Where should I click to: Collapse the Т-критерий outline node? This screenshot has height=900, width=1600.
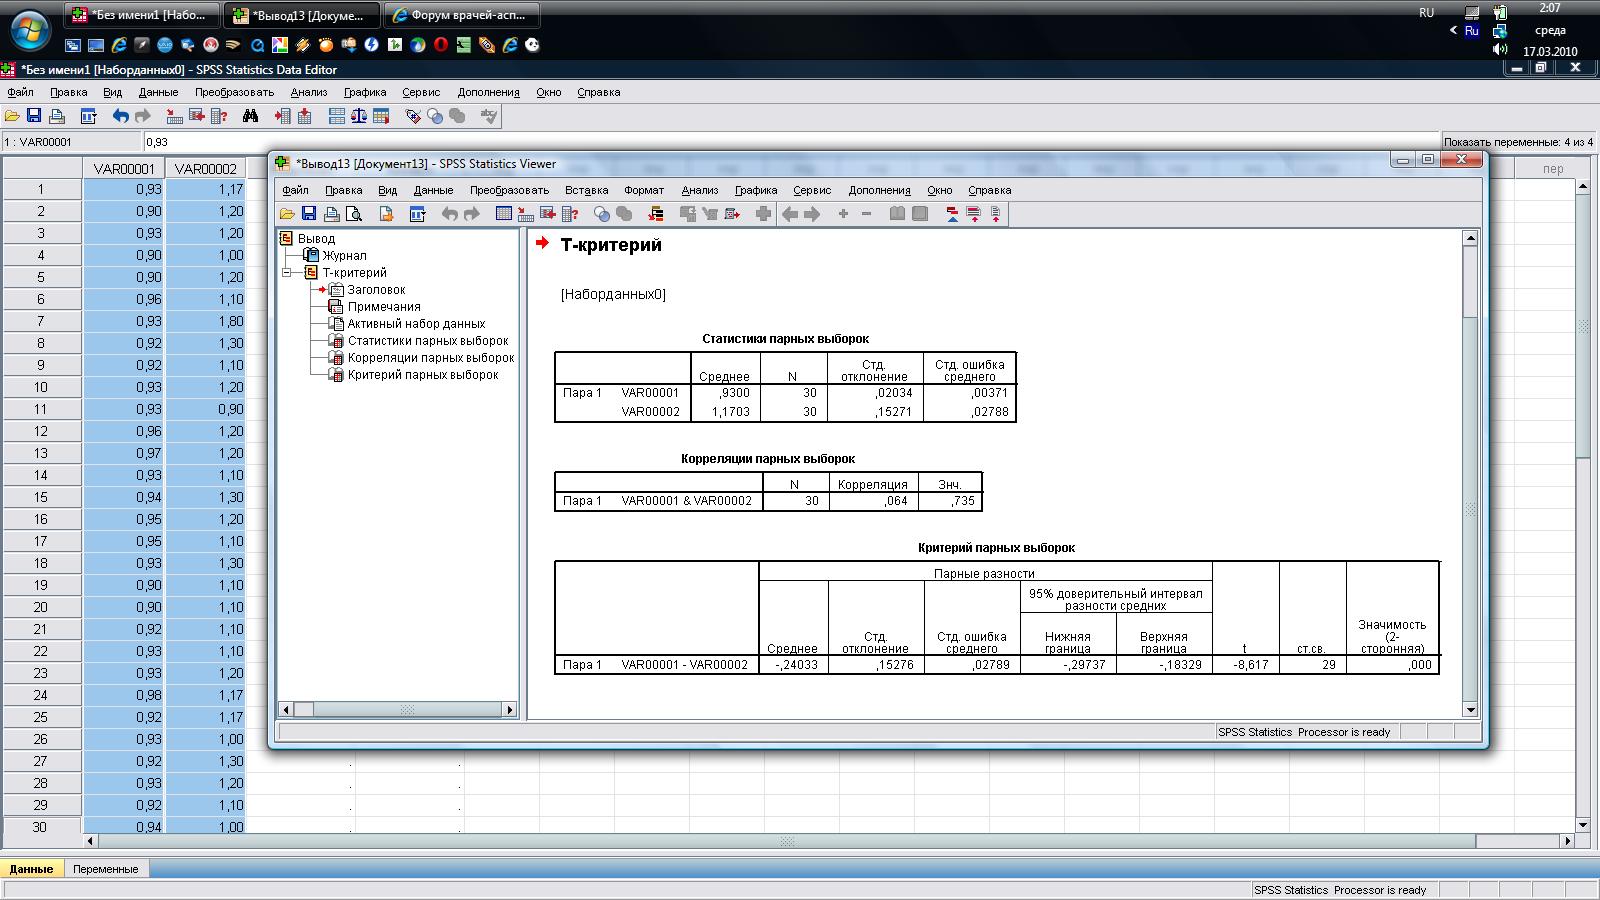click(287, 273)
